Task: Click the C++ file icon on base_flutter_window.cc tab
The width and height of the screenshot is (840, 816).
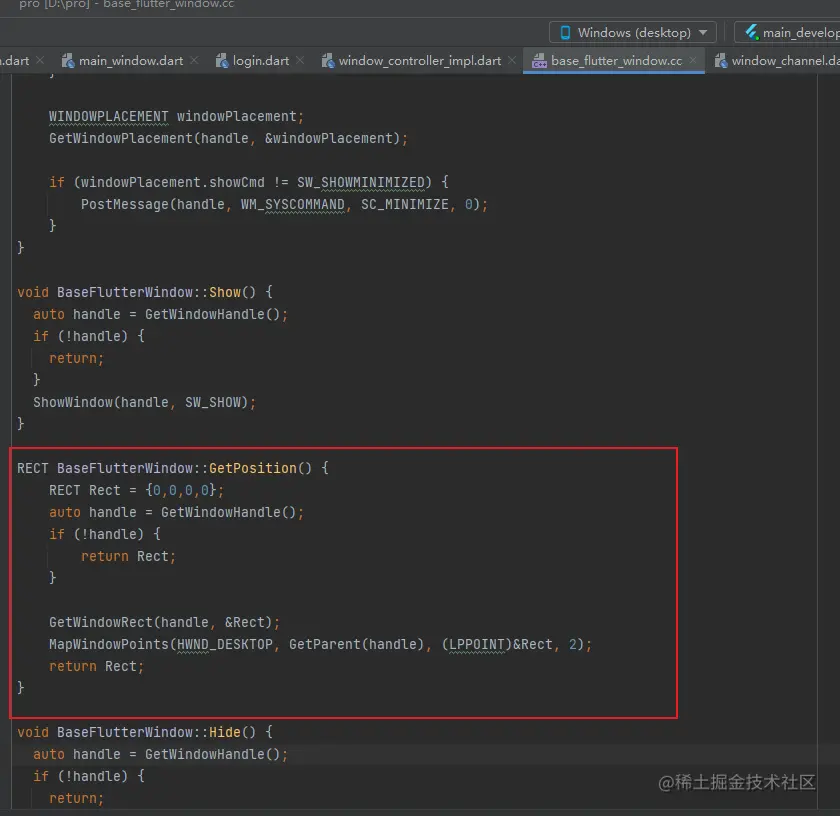Action: 539,61
